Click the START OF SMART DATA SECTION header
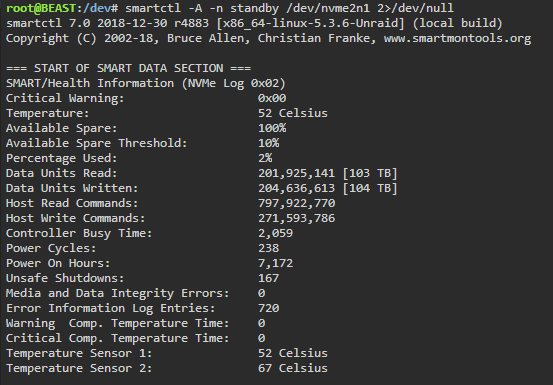Image resolution: width=553 pixels, height=385 pixels. [129, 68]
